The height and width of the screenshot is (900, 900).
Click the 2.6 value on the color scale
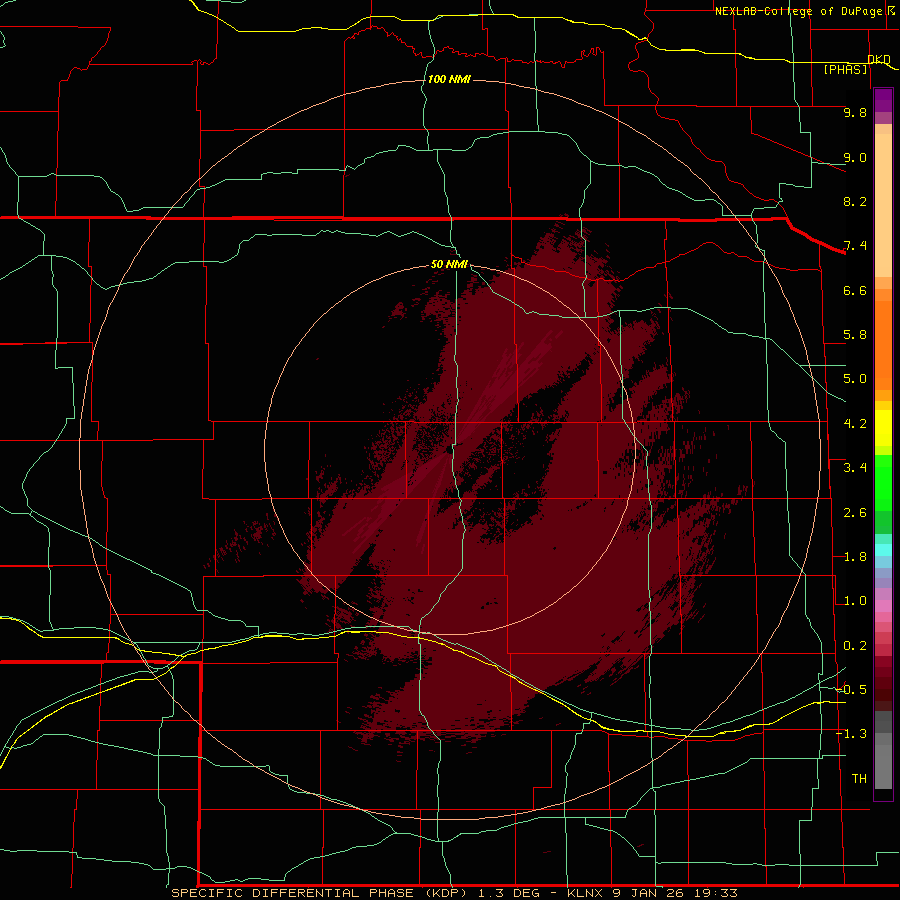[x=855, y=513]
